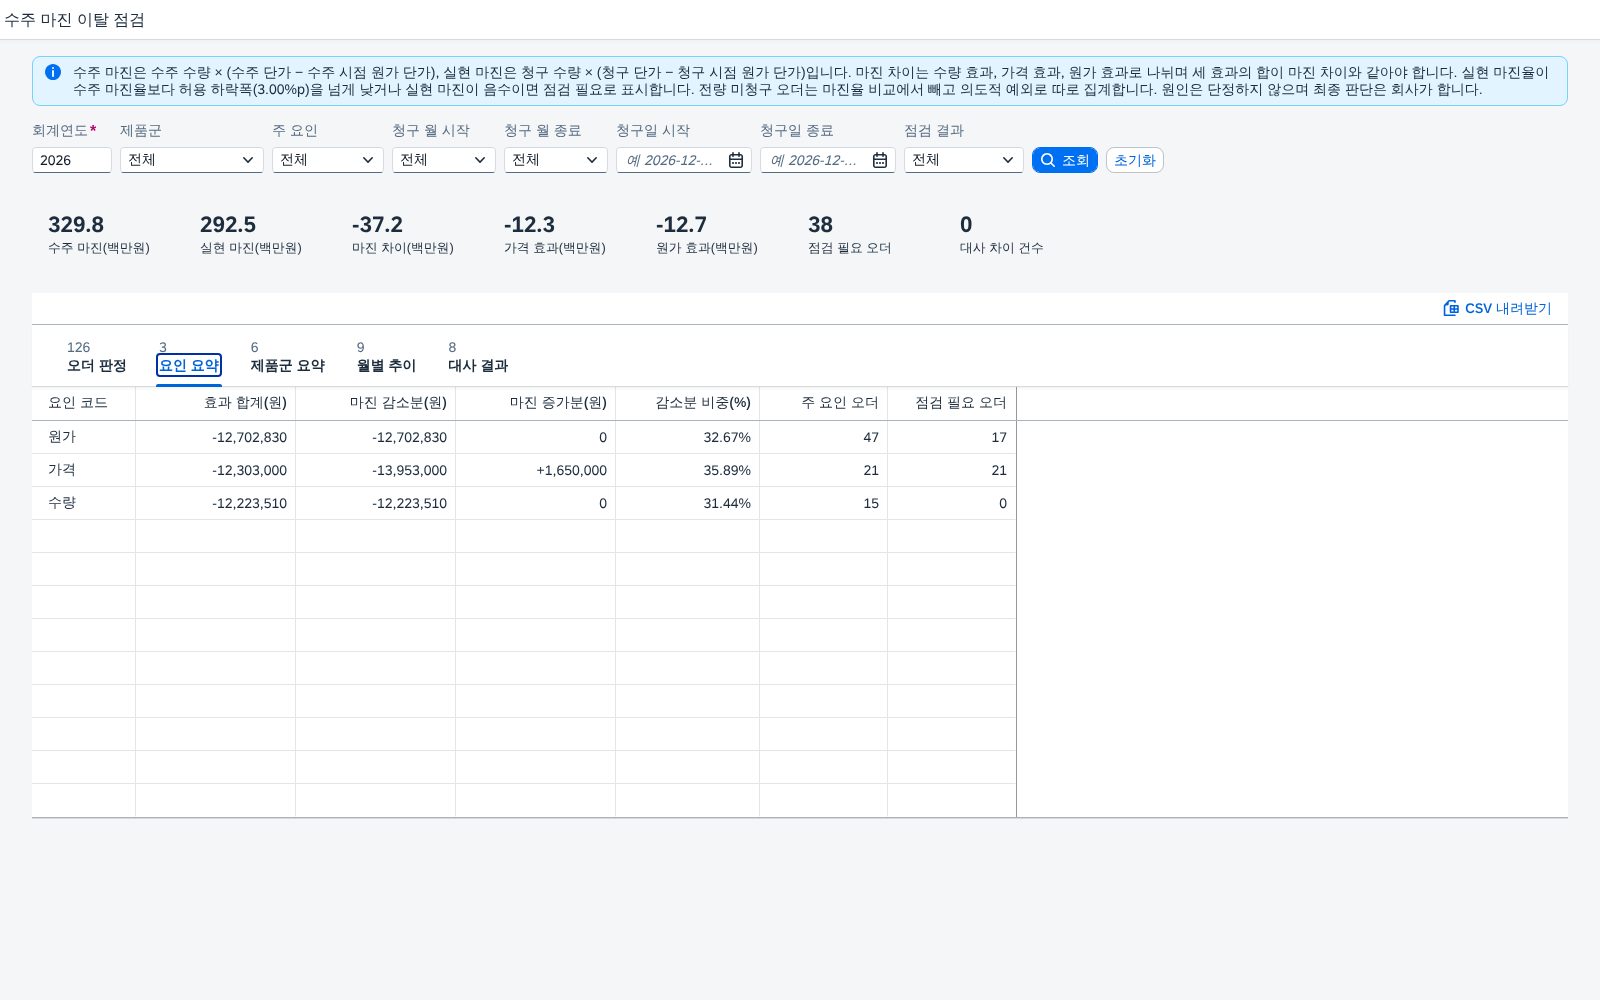Click the 회계연도 input field showing 2026
The image size is (1600, 1000).
72,160
